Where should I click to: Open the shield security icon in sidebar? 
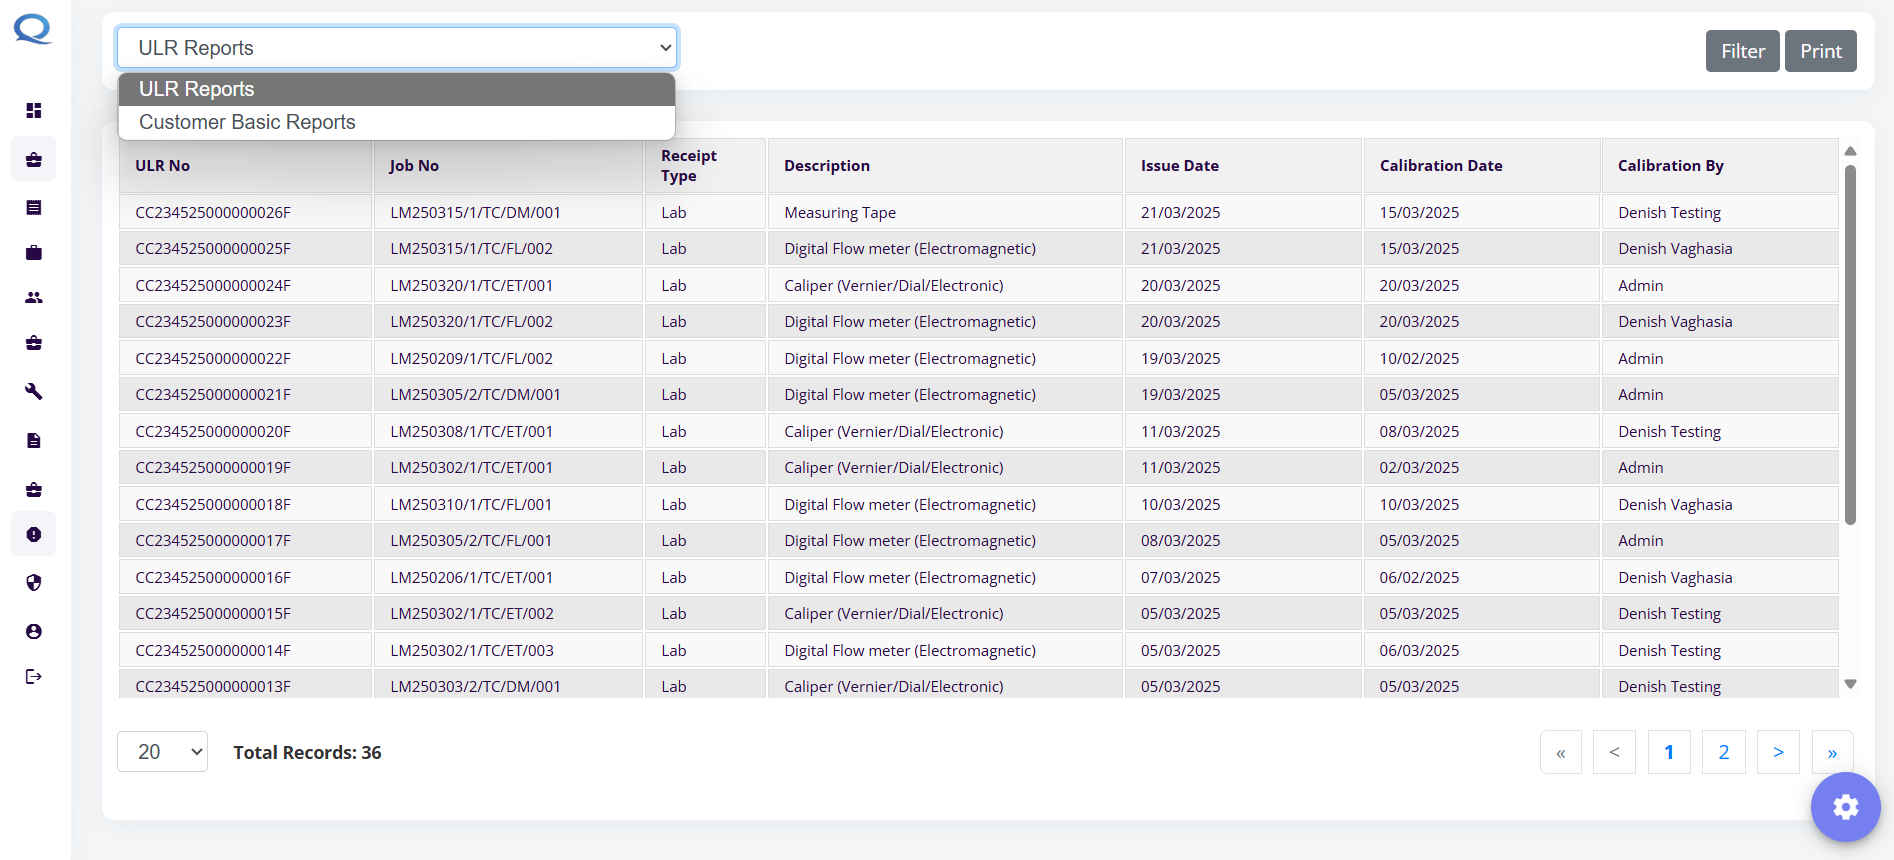click(x=34, y=583)
